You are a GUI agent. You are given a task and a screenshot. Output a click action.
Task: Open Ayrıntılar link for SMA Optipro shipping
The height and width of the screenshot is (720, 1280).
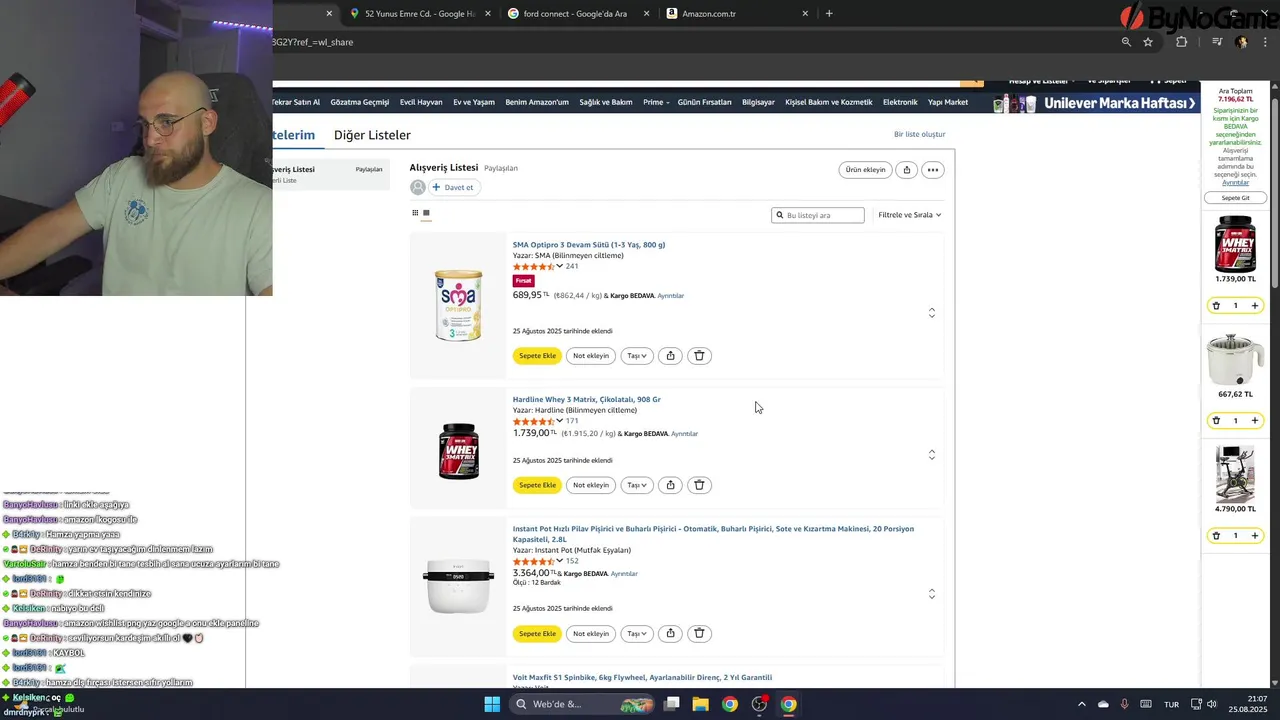(x=670, y=296)
